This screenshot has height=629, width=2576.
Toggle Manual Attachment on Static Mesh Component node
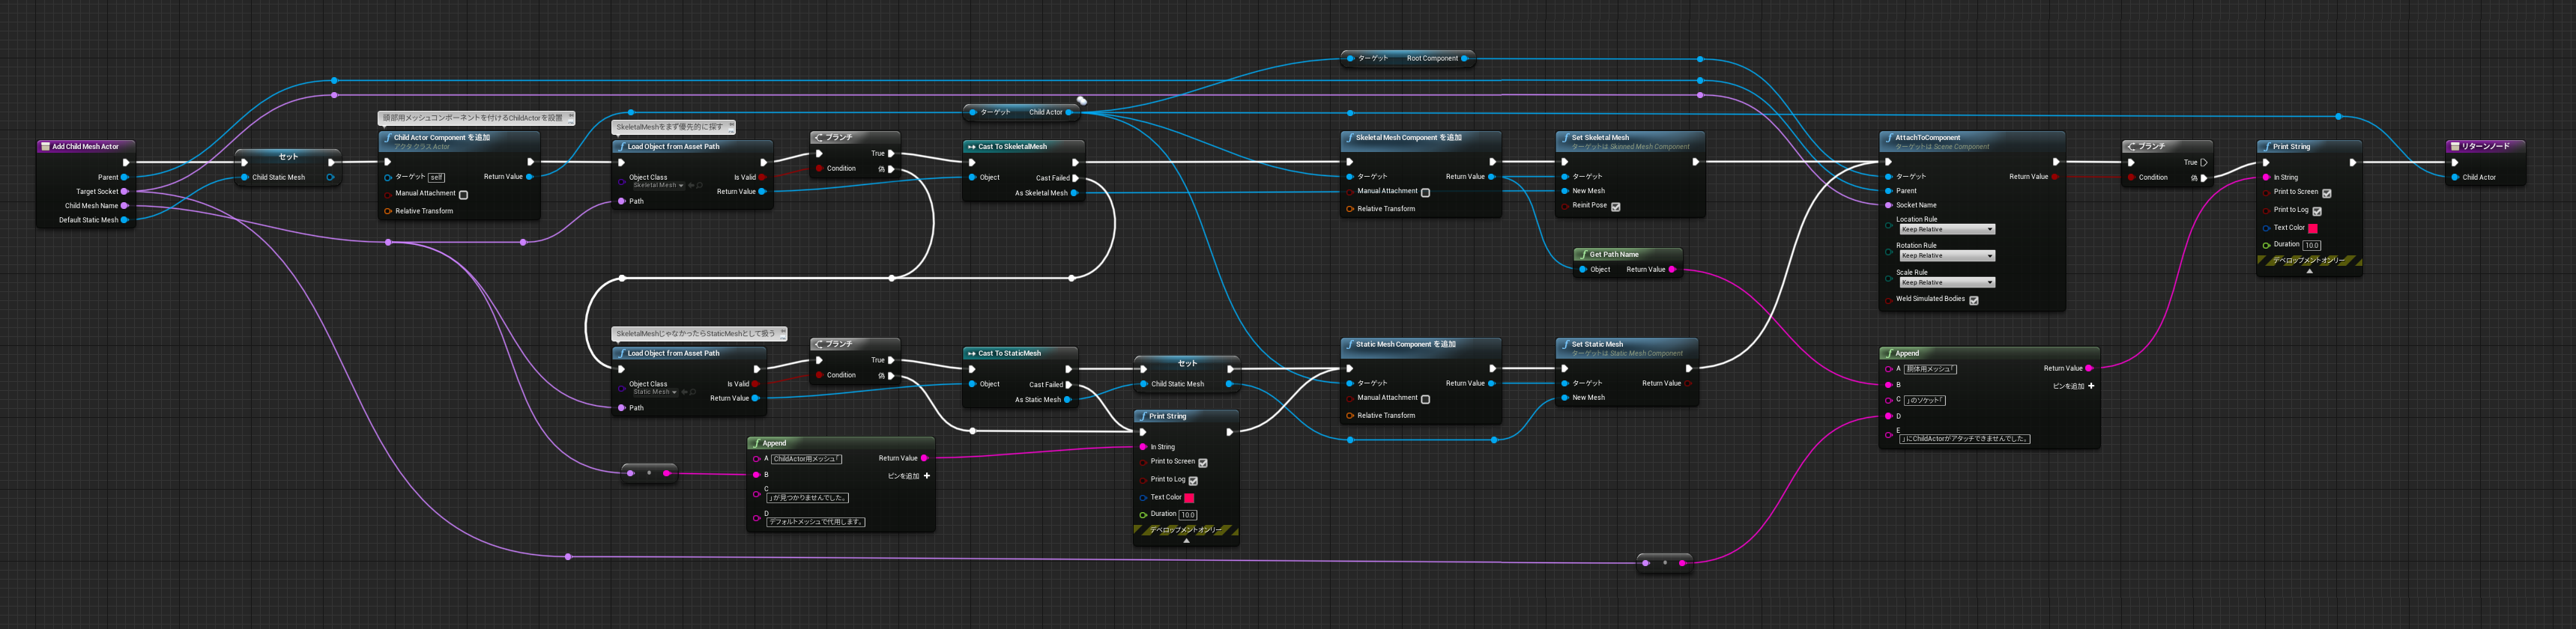point(1425,399)
